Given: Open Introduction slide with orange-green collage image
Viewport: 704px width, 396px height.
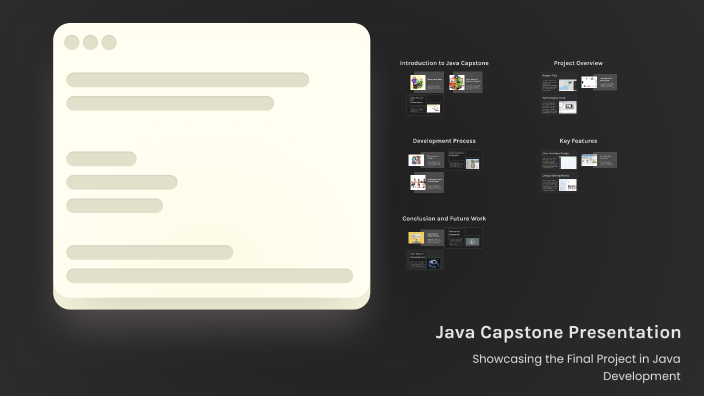Looking at the screenshot, I should (466, 83).
